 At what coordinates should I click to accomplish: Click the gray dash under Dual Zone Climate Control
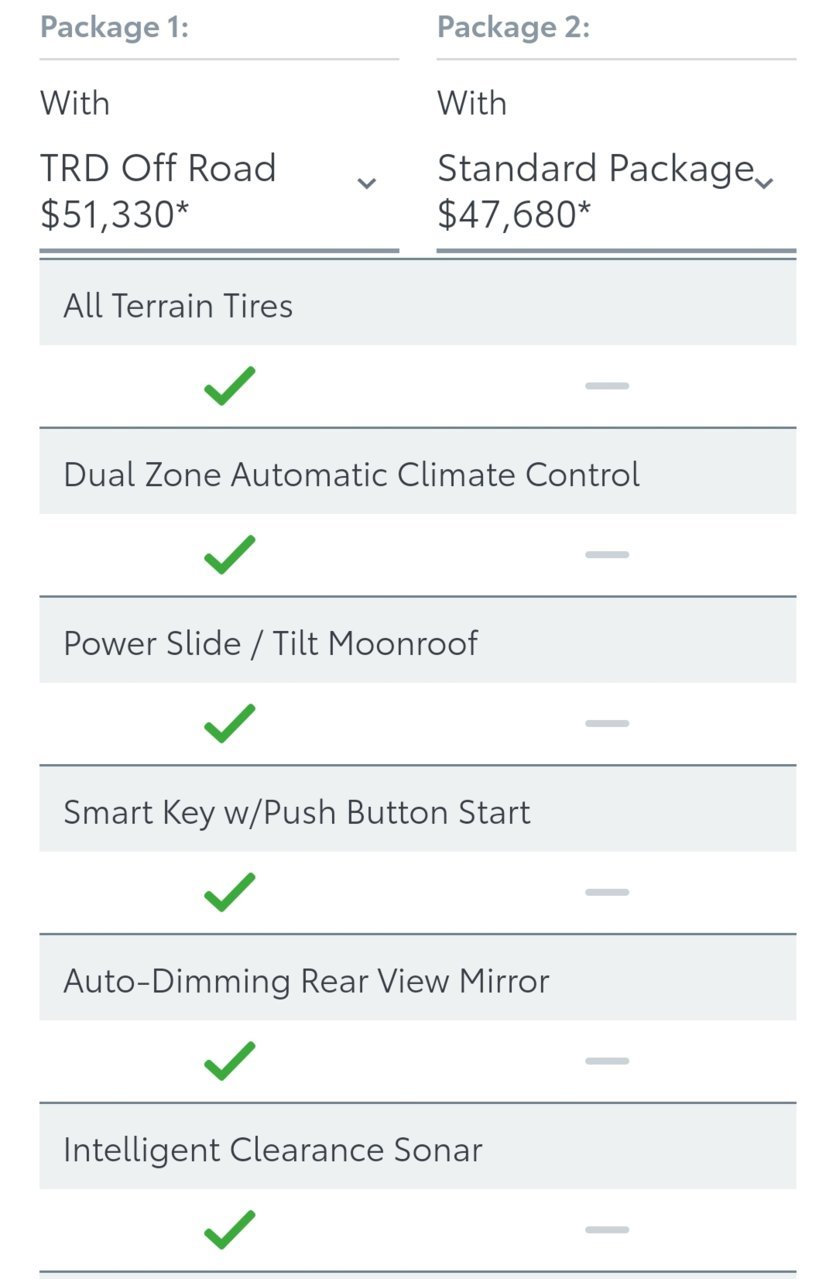(x=607, y=555)
